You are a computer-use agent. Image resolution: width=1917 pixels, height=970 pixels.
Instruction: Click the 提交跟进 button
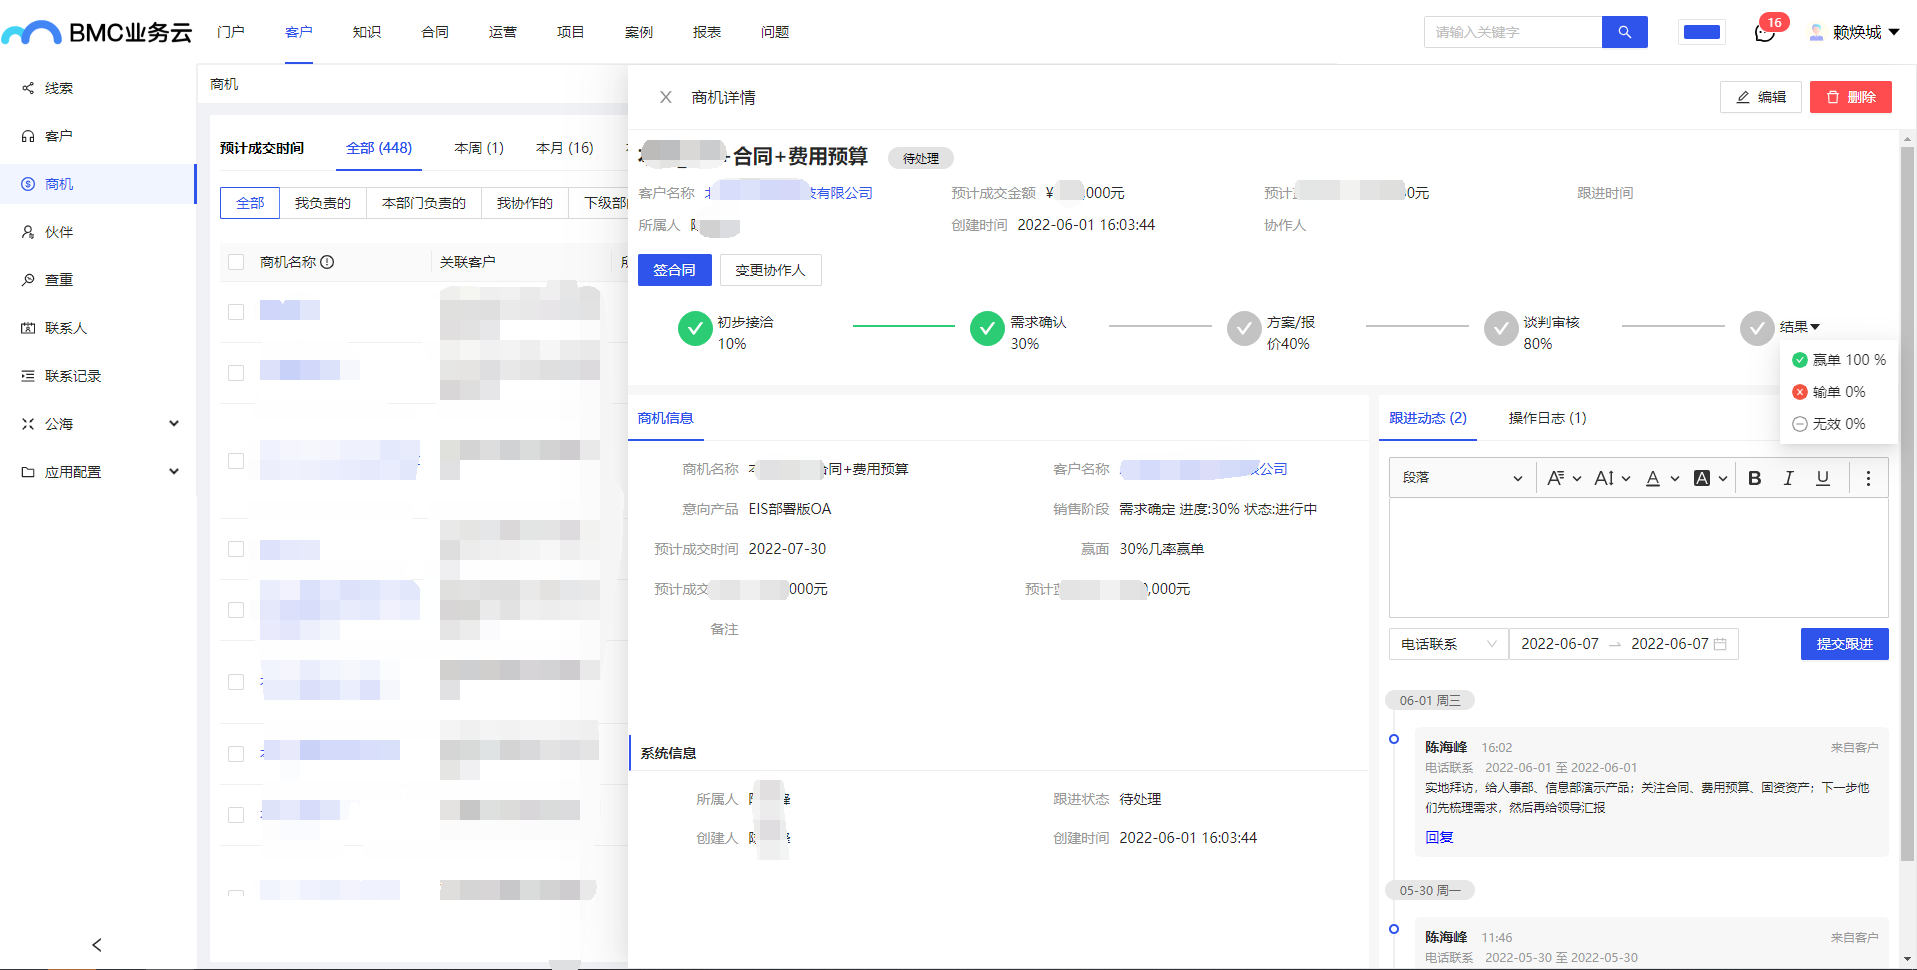click(1845, 644)
